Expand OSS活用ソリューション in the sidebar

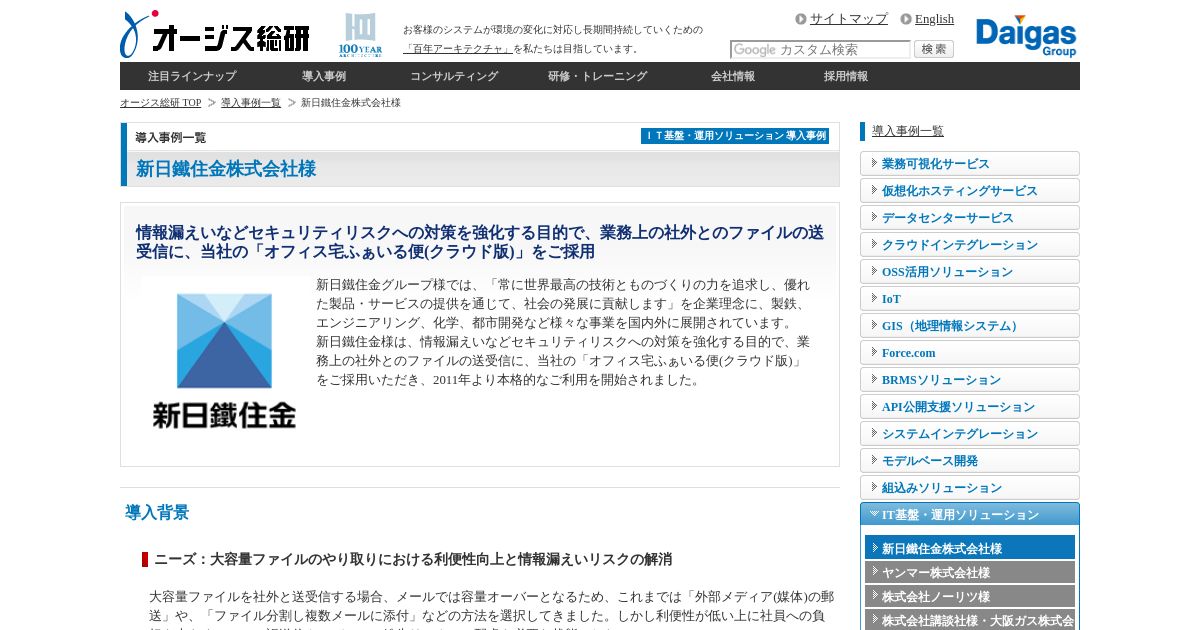tap(970, 272)
